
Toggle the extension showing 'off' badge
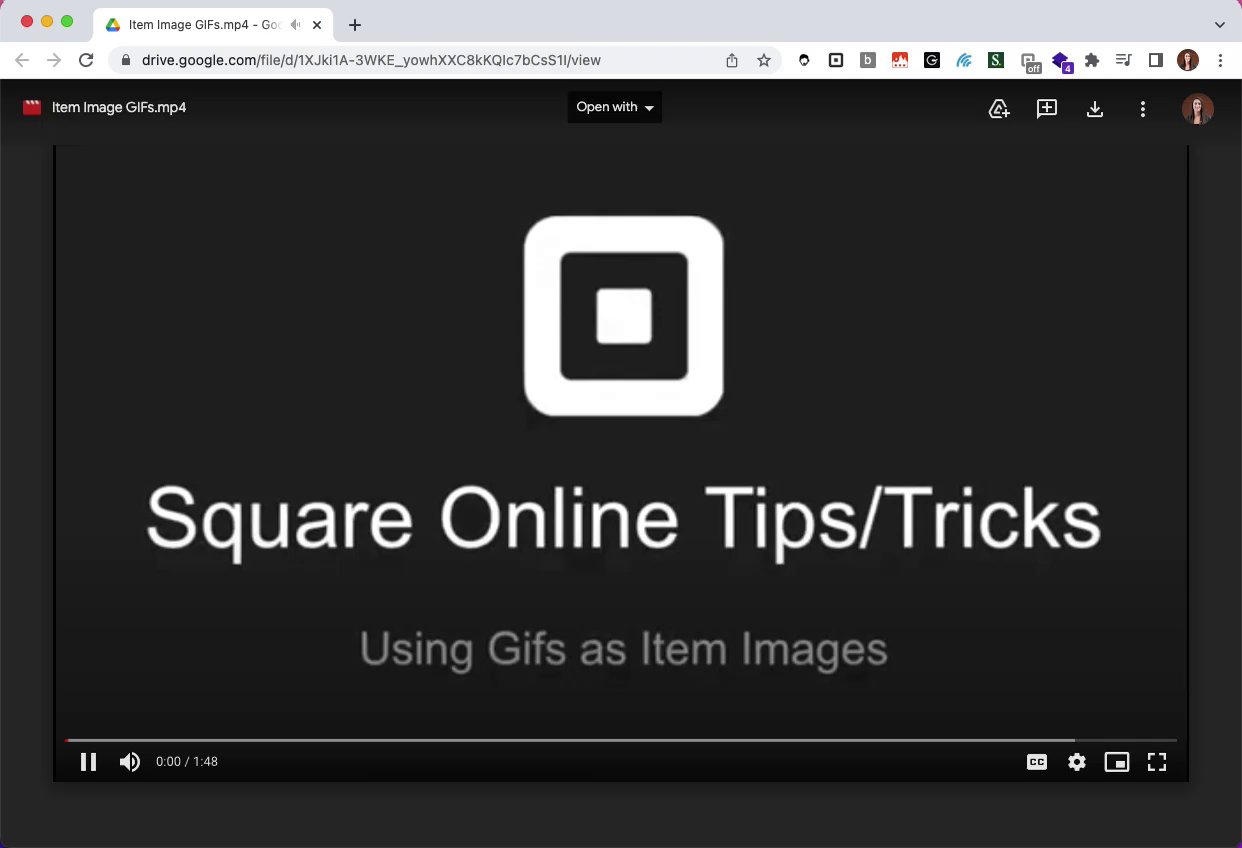[1030, 62]
